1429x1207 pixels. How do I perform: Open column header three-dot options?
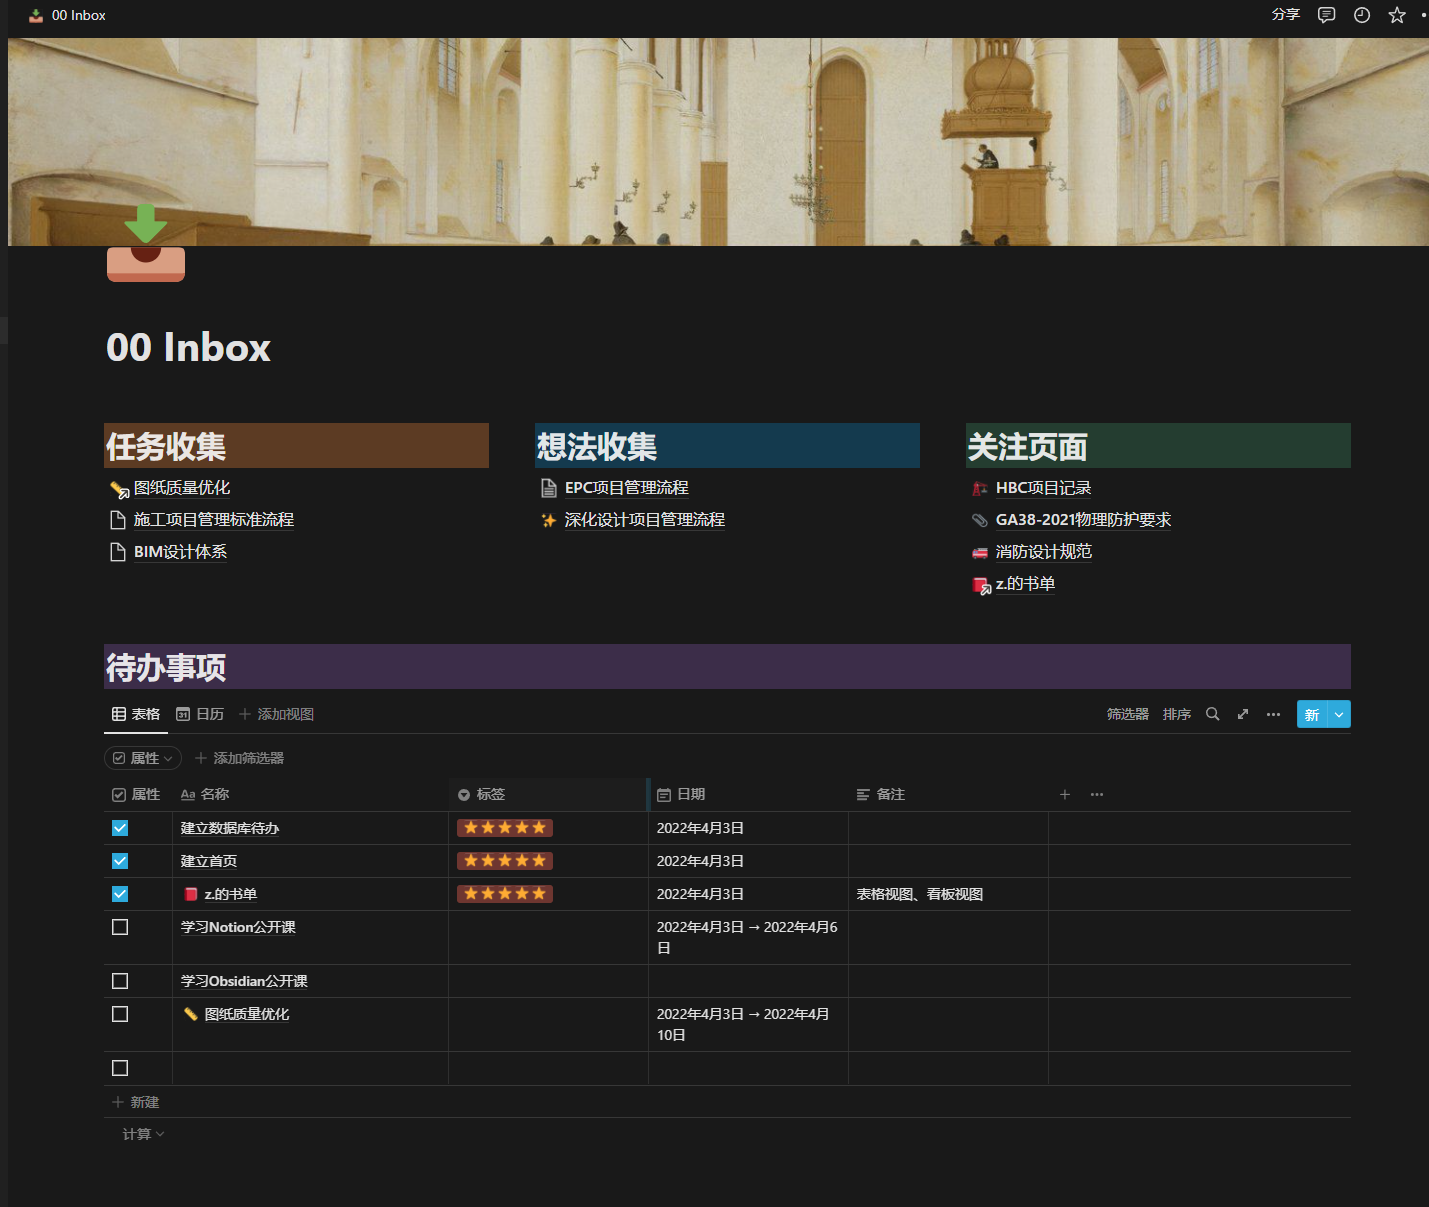pyautogui.click(x=1097, y=794)
